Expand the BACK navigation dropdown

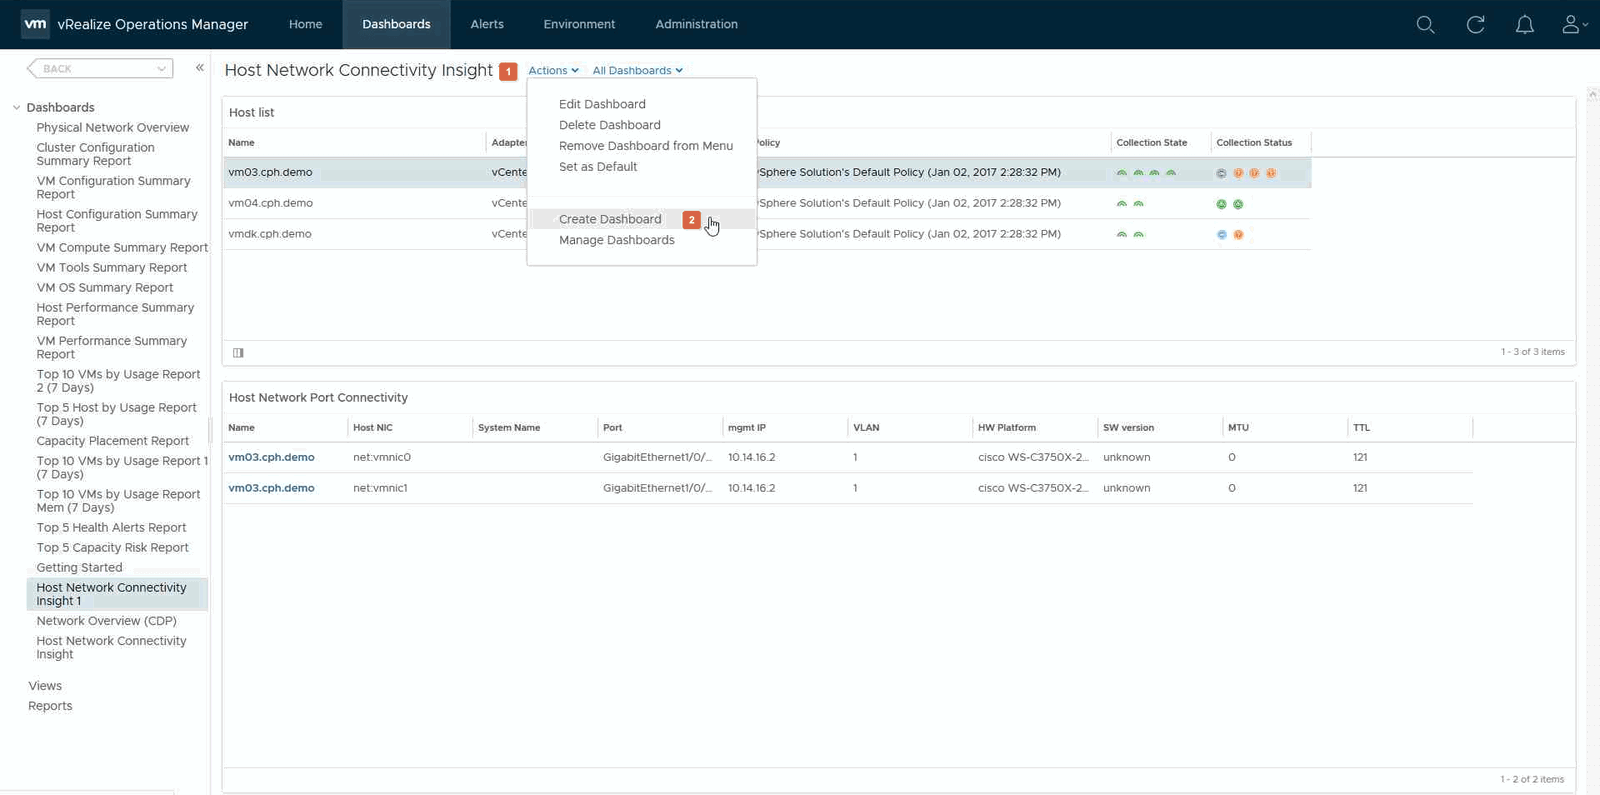pos(161,69)
